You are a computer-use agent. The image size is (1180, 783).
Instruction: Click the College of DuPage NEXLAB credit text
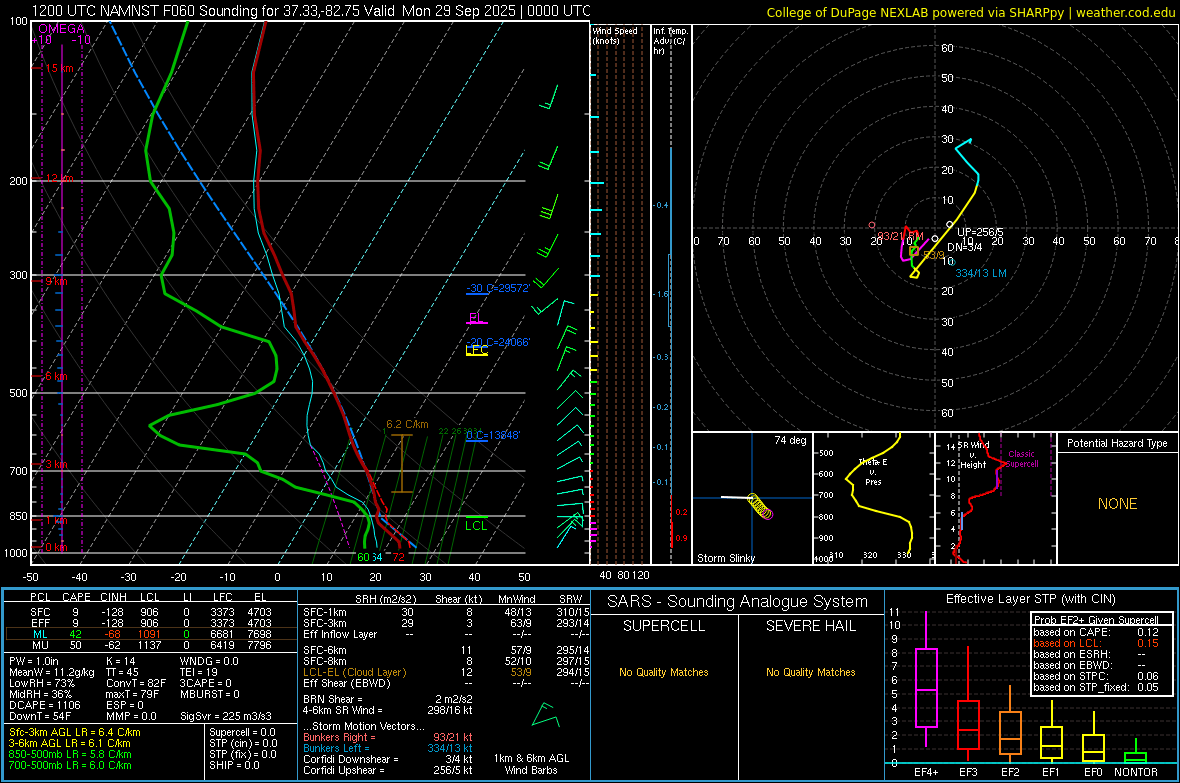click(970, 12)
